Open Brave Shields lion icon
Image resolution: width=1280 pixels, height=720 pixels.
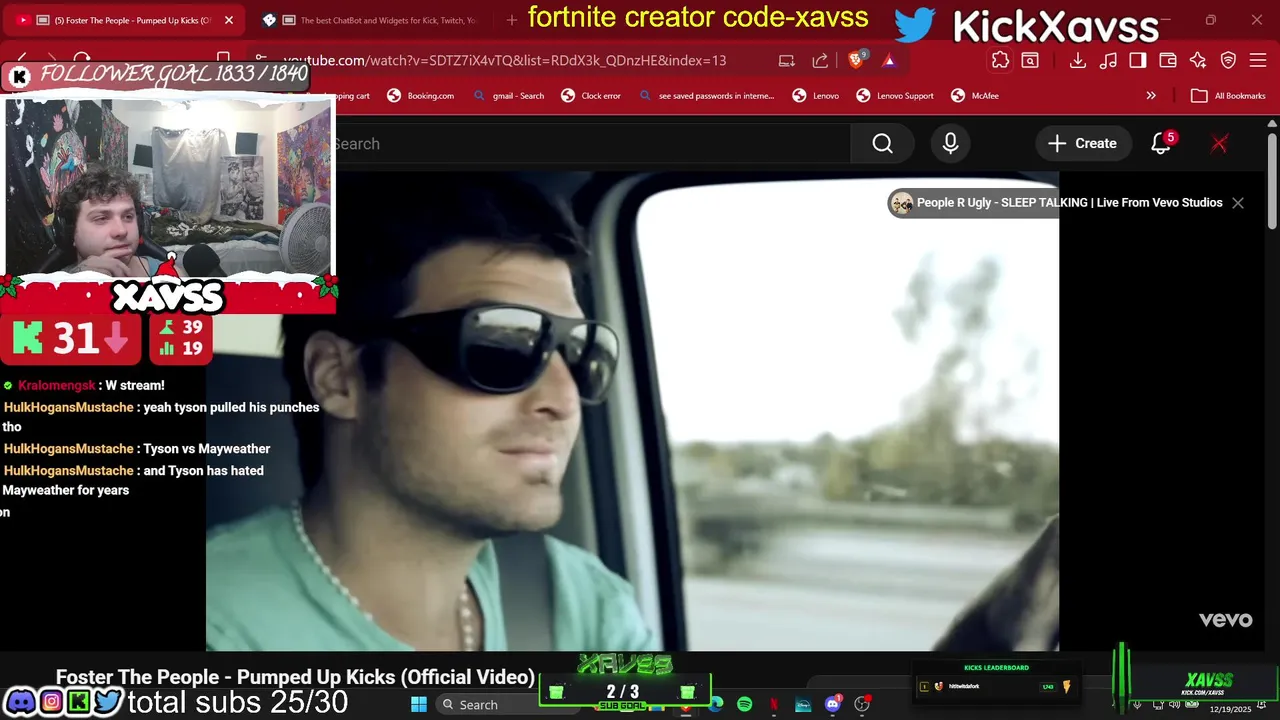(856, 60)
